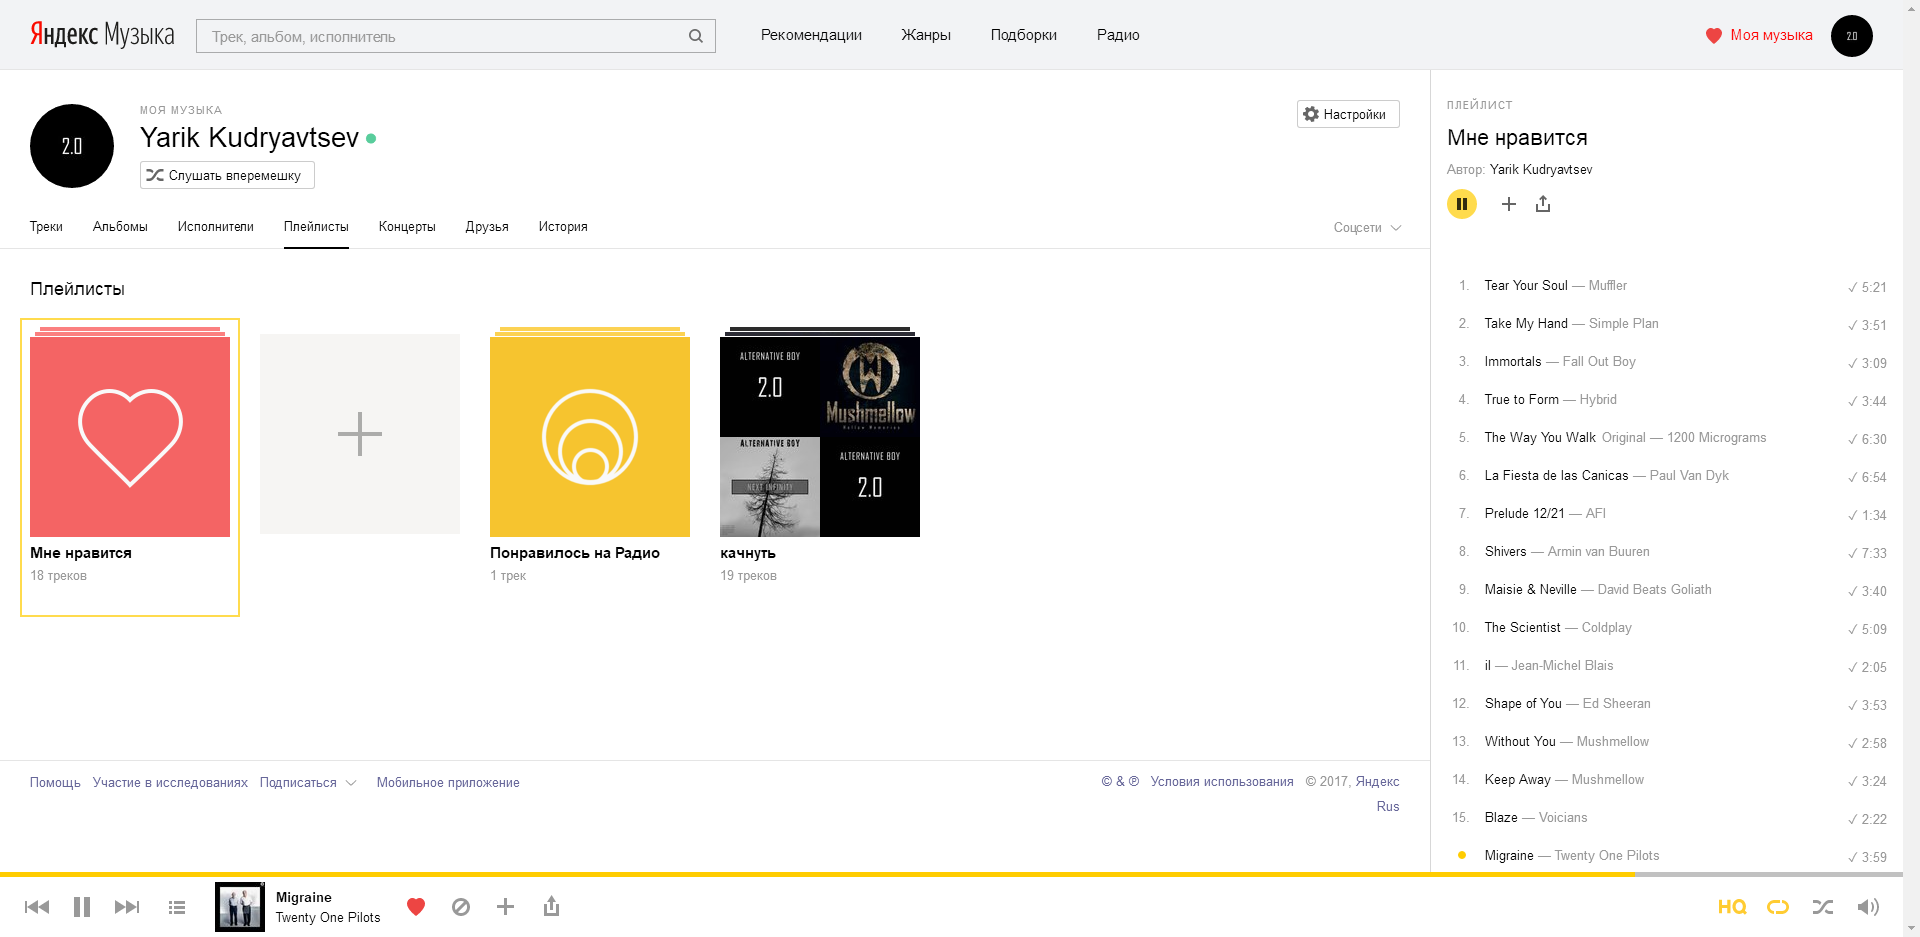Viewport: 1920px width, 937px height.
Task: Unlike Migraine with the heart icon
Action: (x=416, y=907)
